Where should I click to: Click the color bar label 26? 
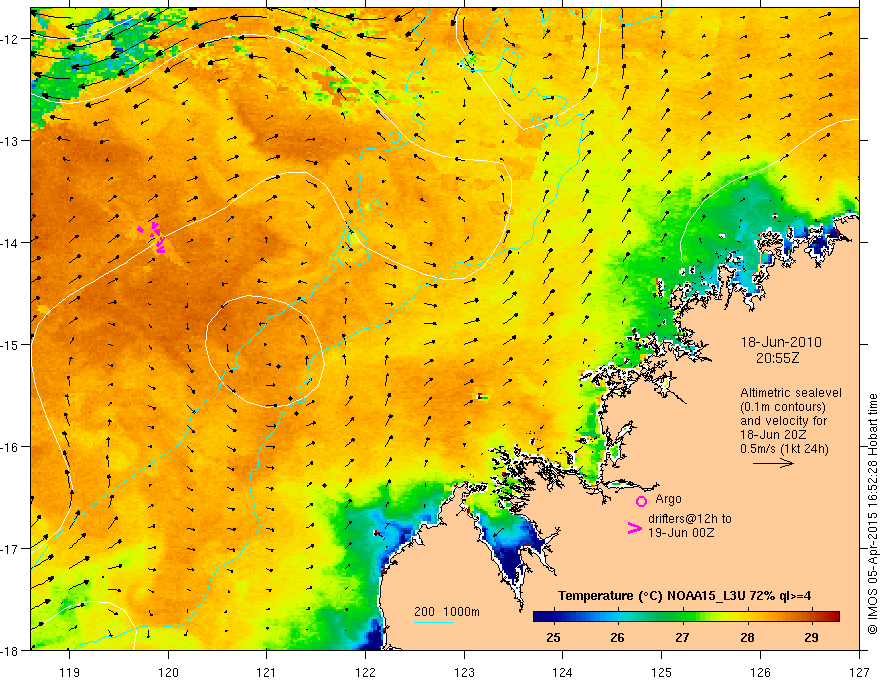pos(617,638)
